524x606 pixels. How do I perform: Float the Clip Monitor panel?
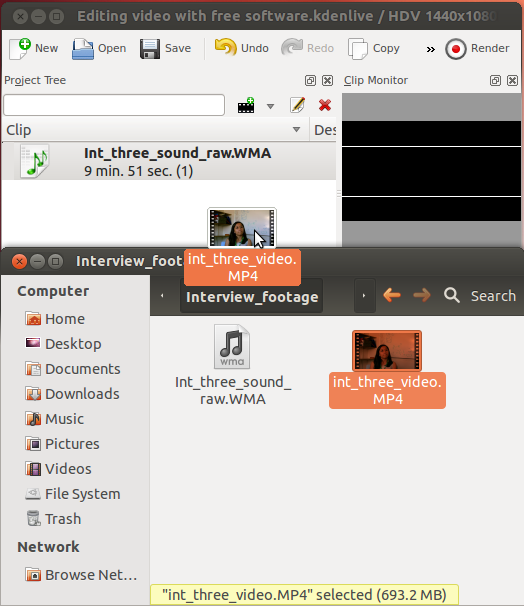click(495, 80)
